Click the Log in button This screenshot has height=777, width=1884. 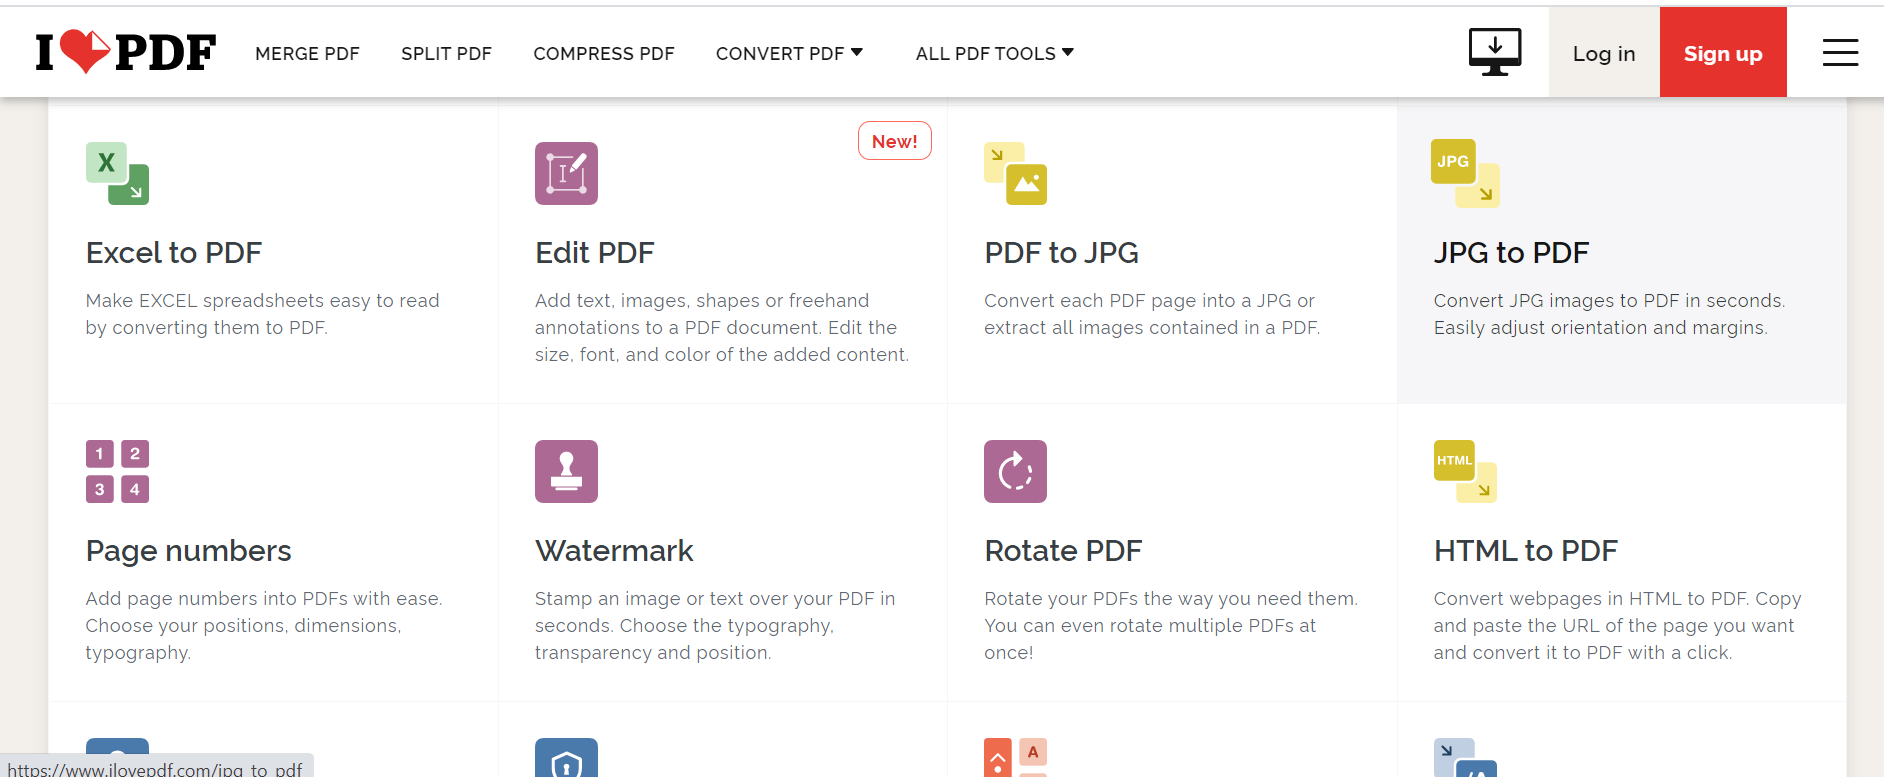pos(1603,53)
